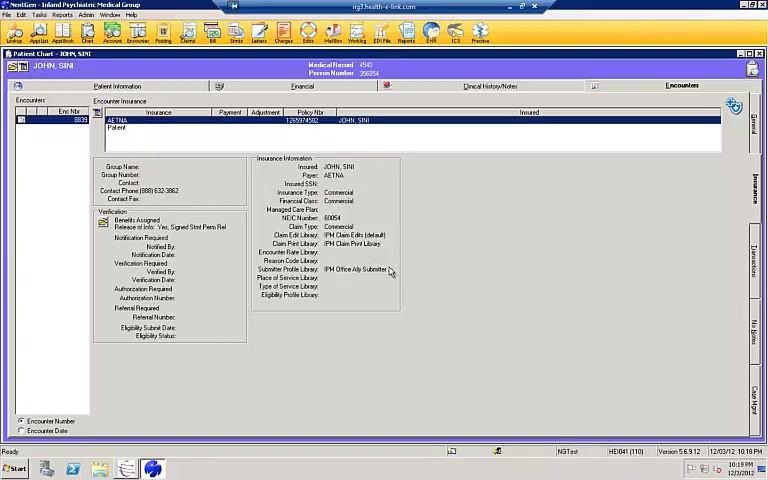Click the Bill toolbar icon
This screenshot has width=768, height=480.
click(x=212, y=33)
